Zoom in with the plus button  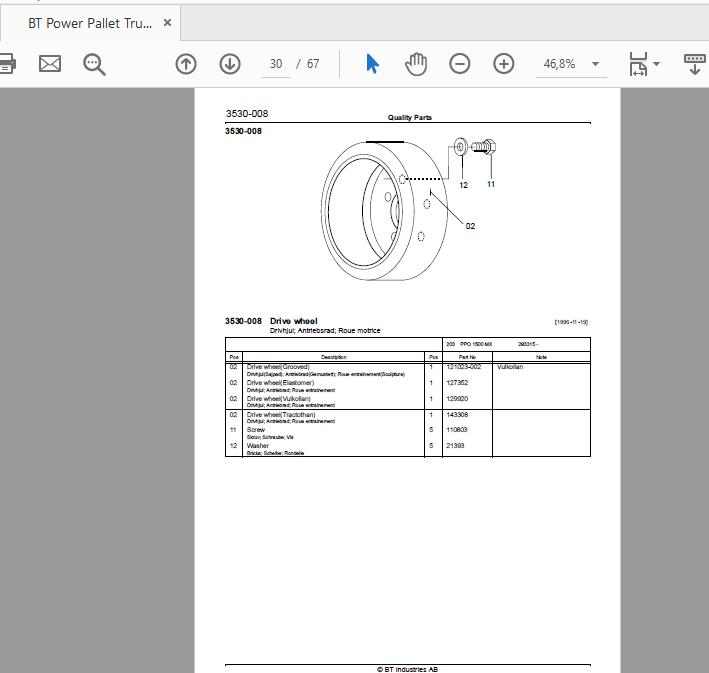[503, 64]
